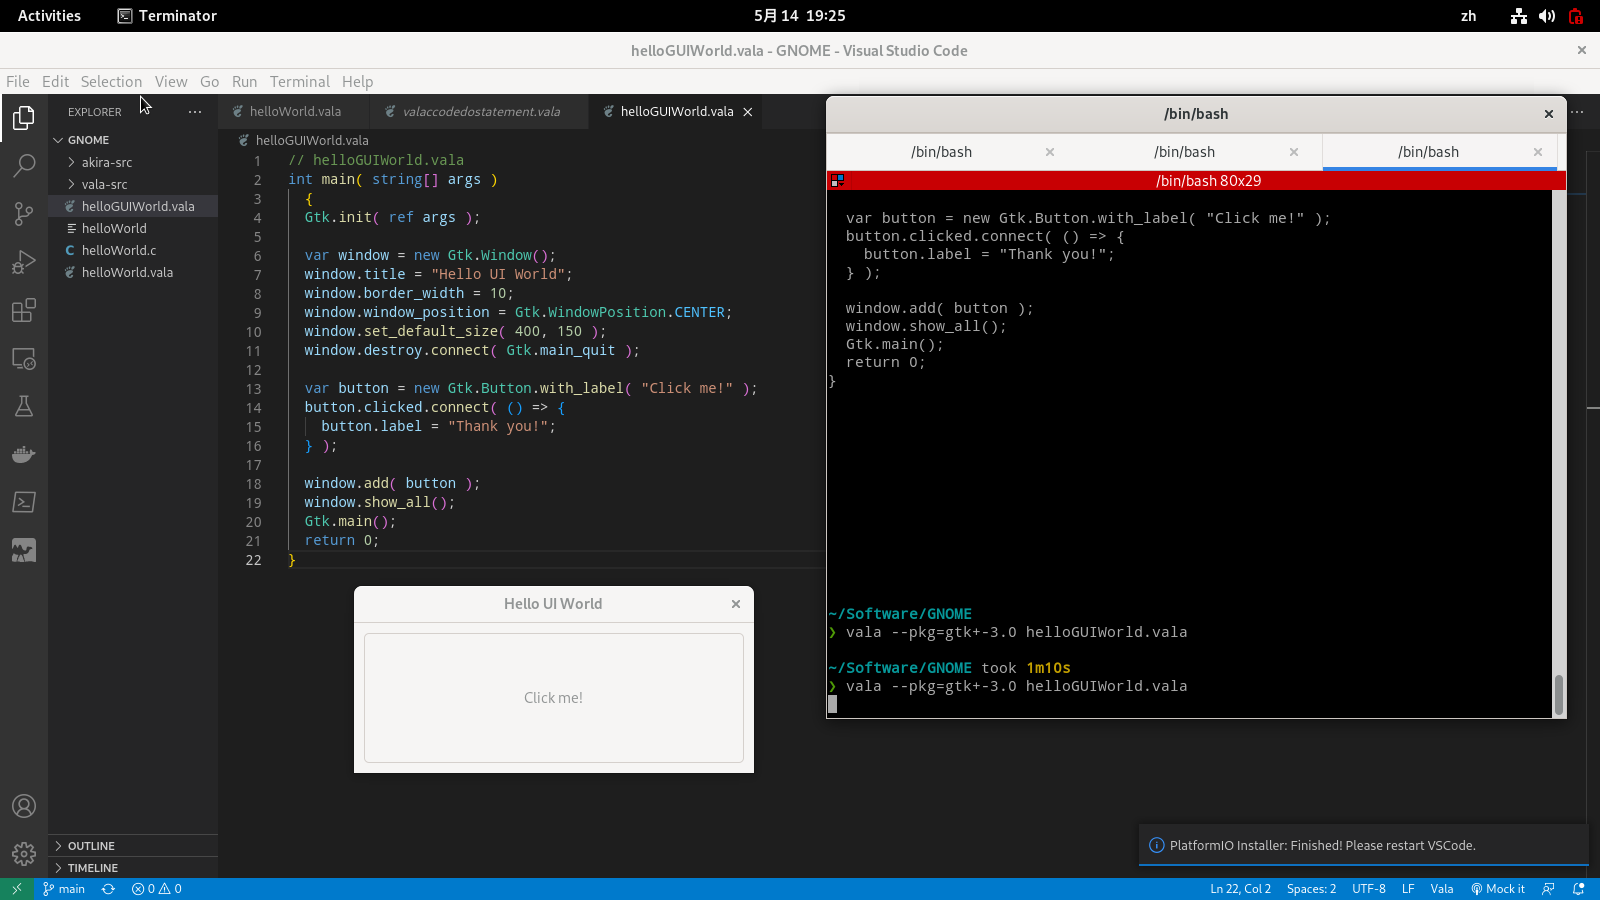Expand the akira-src folder

click(107, 162)
